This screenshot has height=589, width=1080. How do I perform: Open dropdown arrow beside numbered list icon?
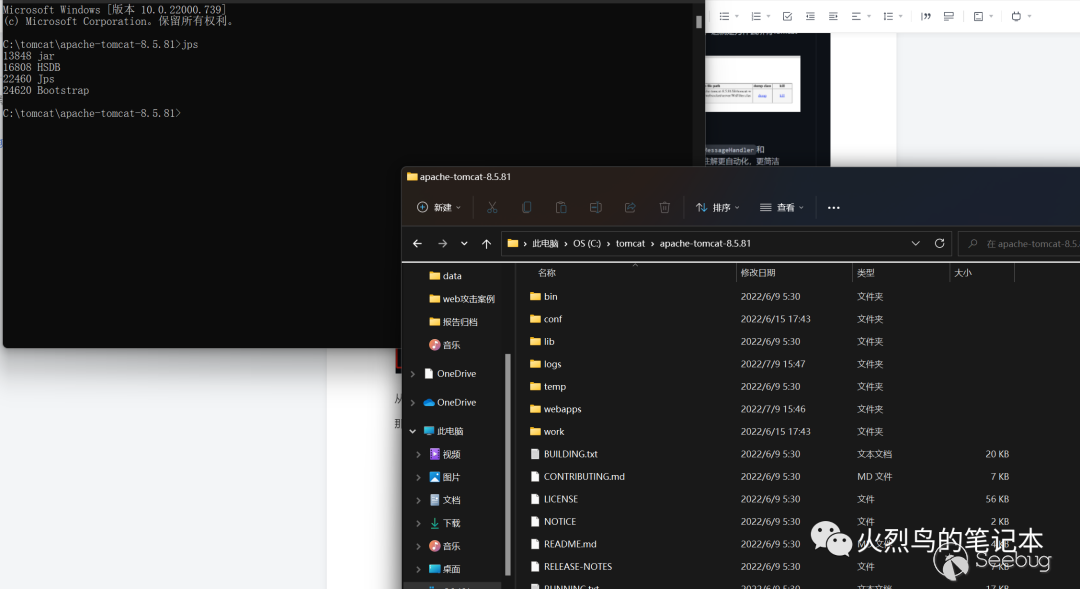(x=768, y=17)
